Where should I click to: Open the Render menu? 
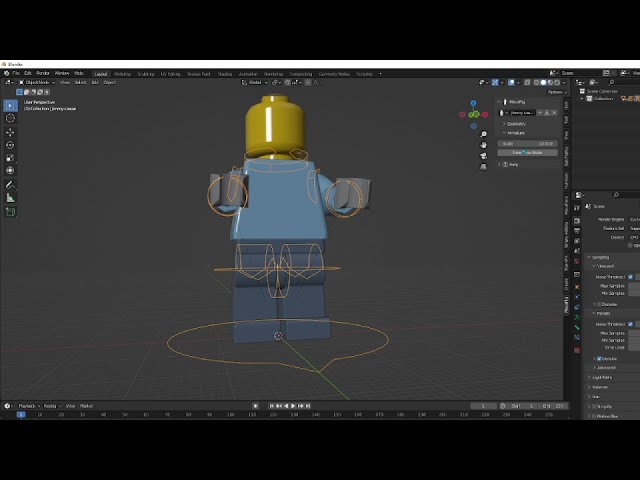43,73
